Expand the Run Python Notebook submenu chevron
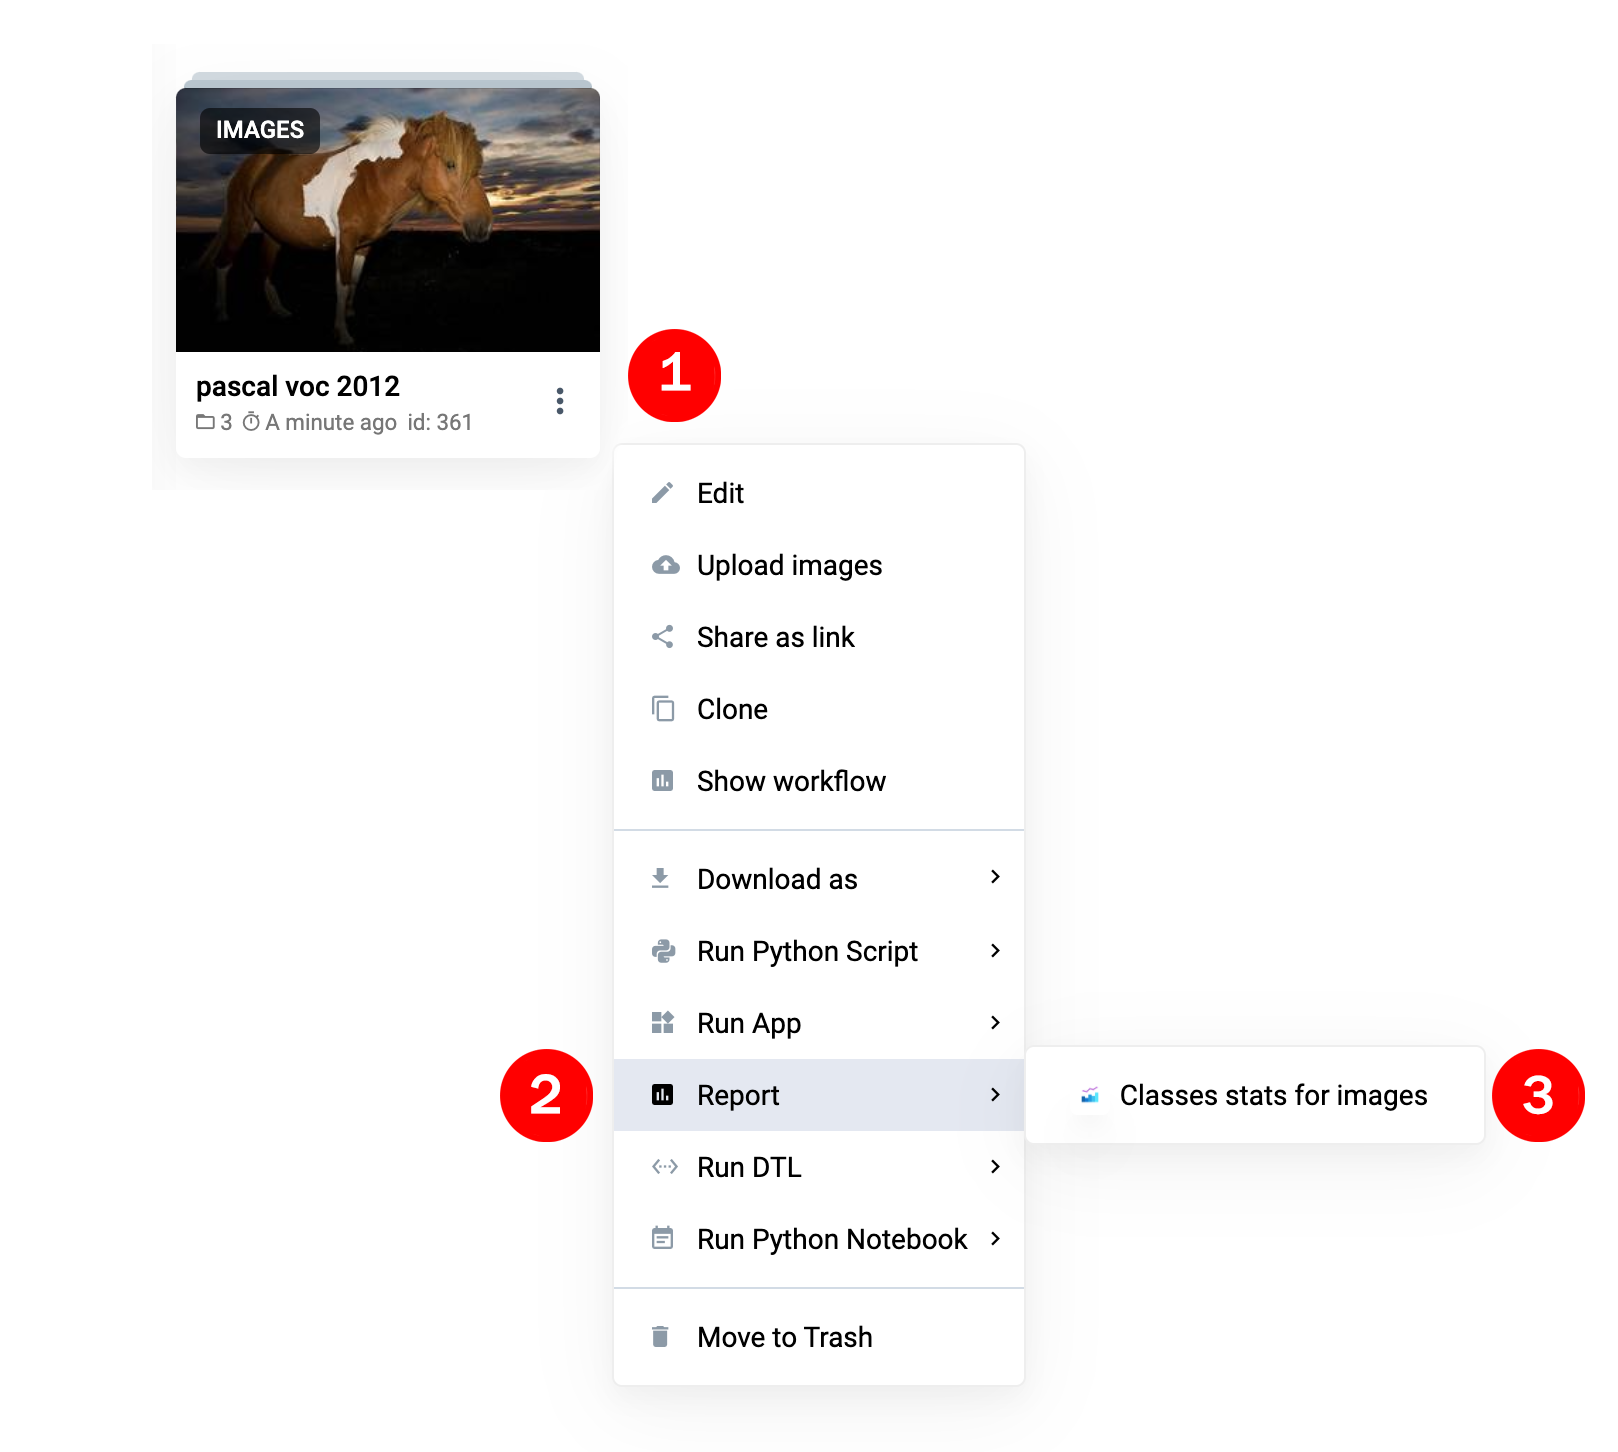 (995, 1238)
